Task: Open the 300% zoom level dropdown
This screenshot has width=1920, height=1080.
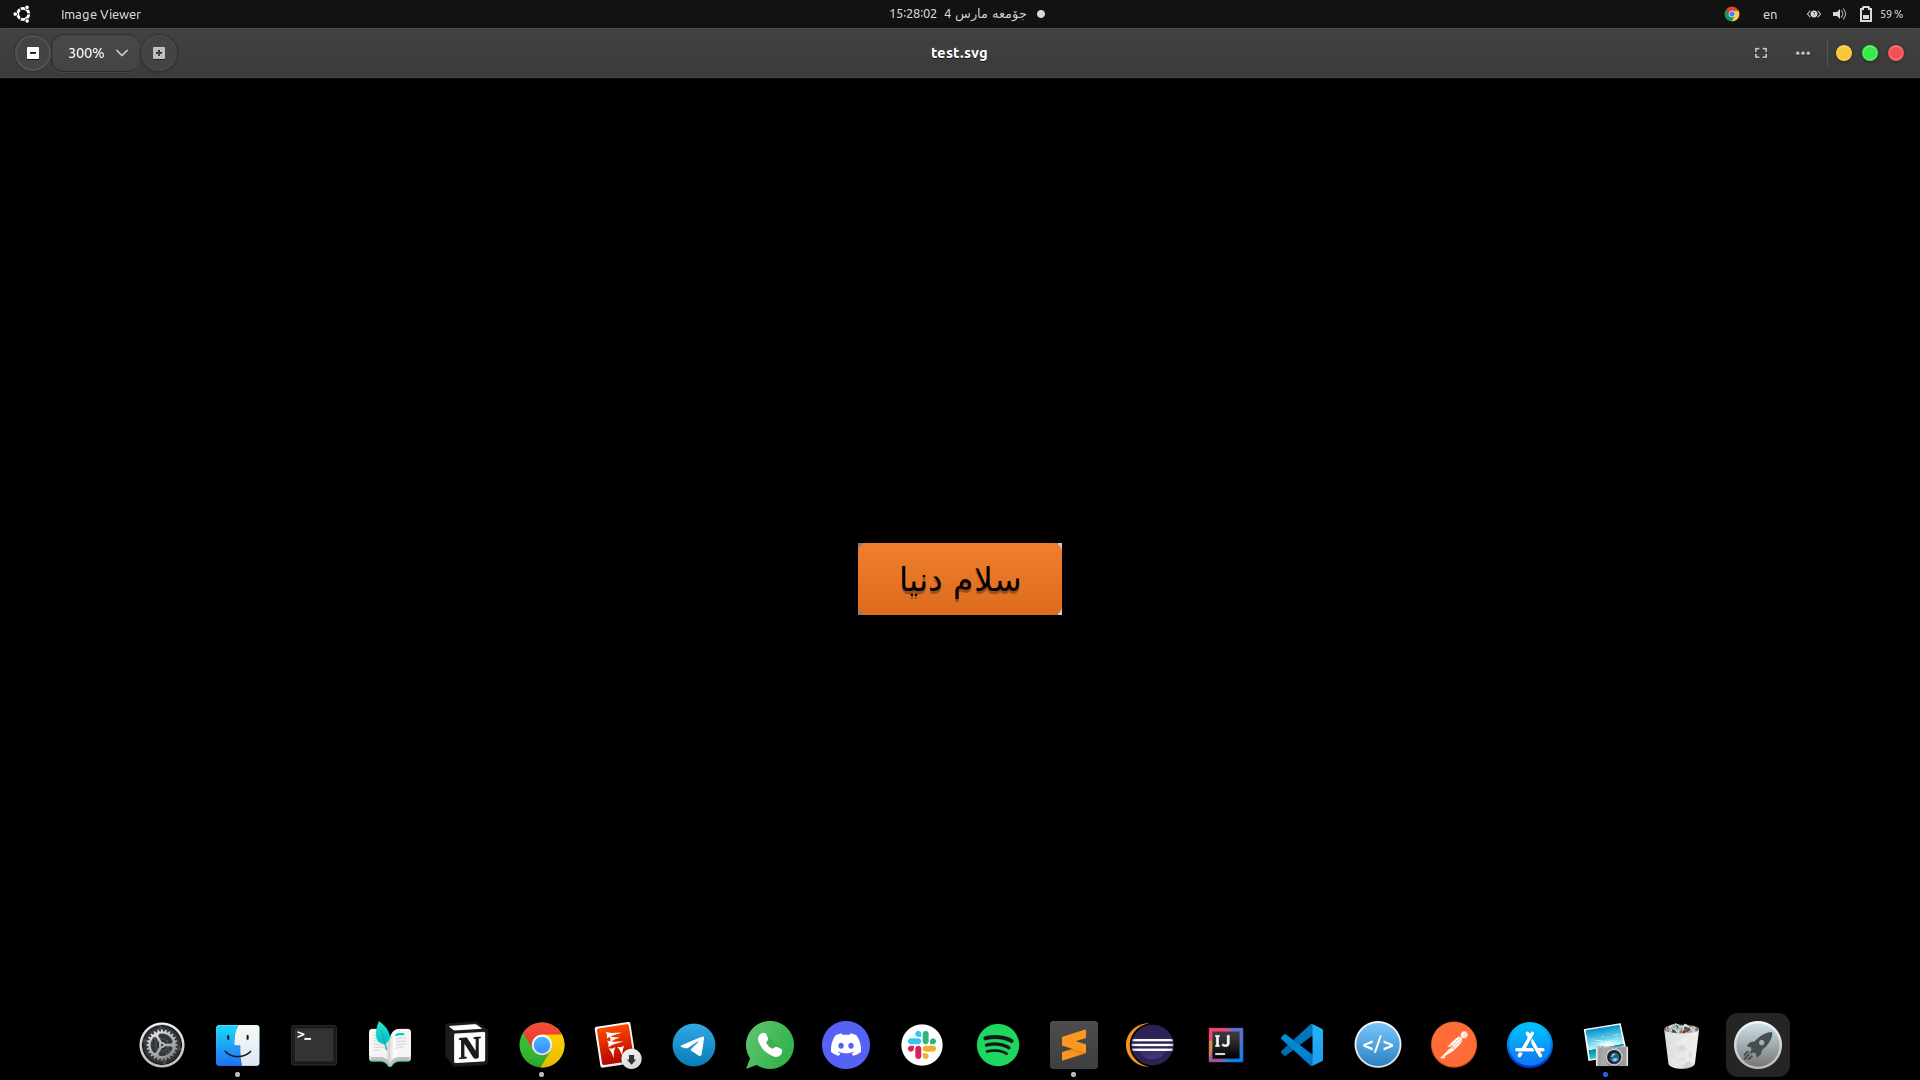Action: [x=97, y=53]
